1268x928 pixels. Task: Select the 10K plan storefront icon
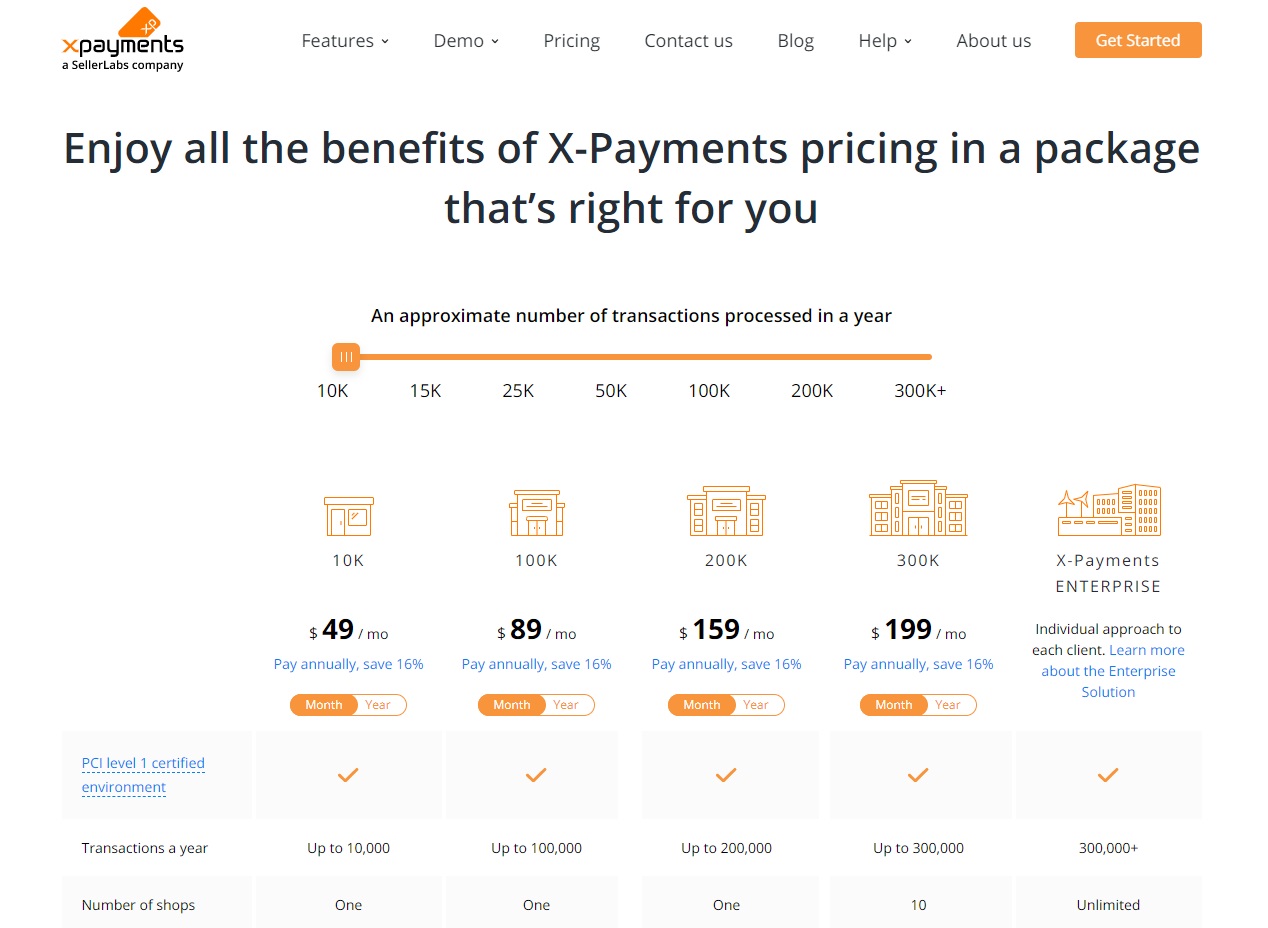(x=347, y=516)
